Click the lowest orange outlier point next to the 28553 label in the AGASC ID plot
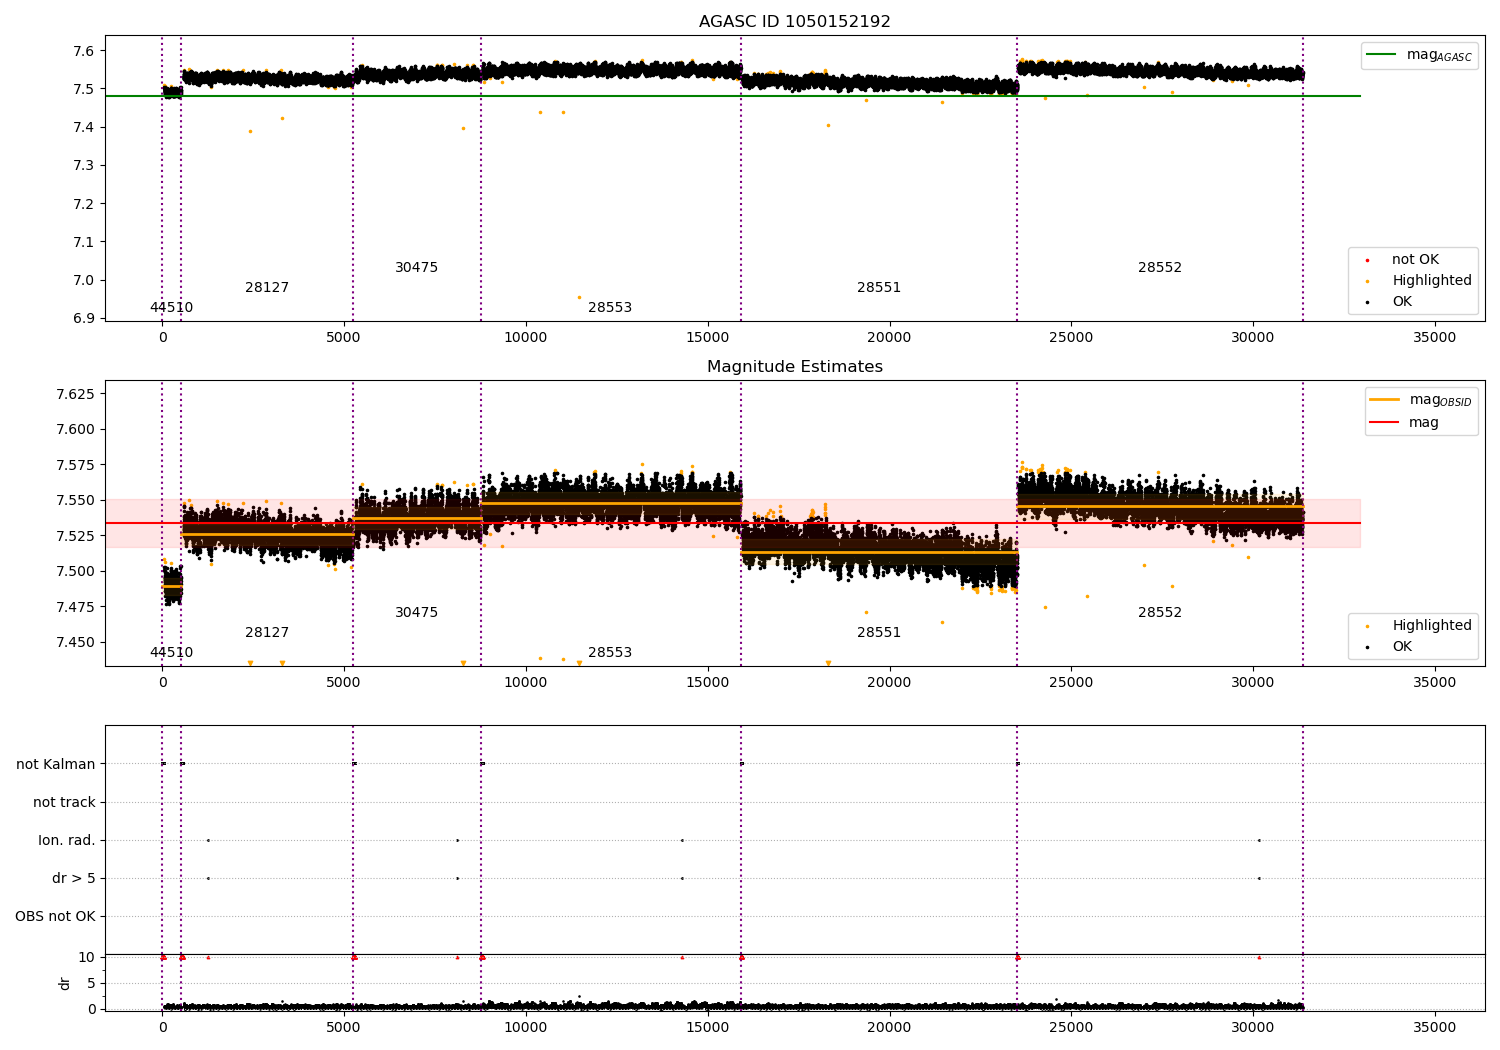 (x=579, y=297)
